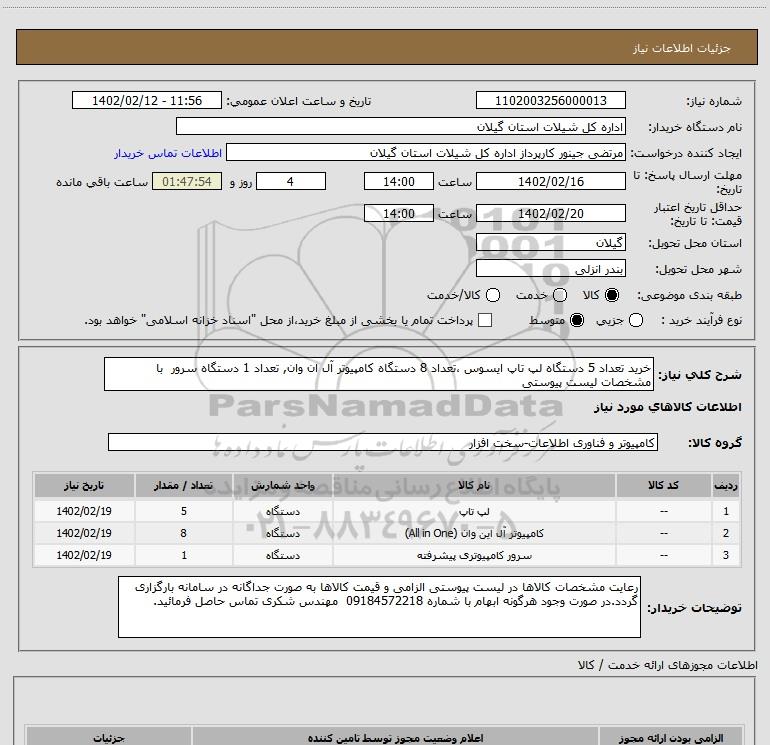Click the جزئیات permits column header
Viewport: 770px width, 745px height.
109,738
